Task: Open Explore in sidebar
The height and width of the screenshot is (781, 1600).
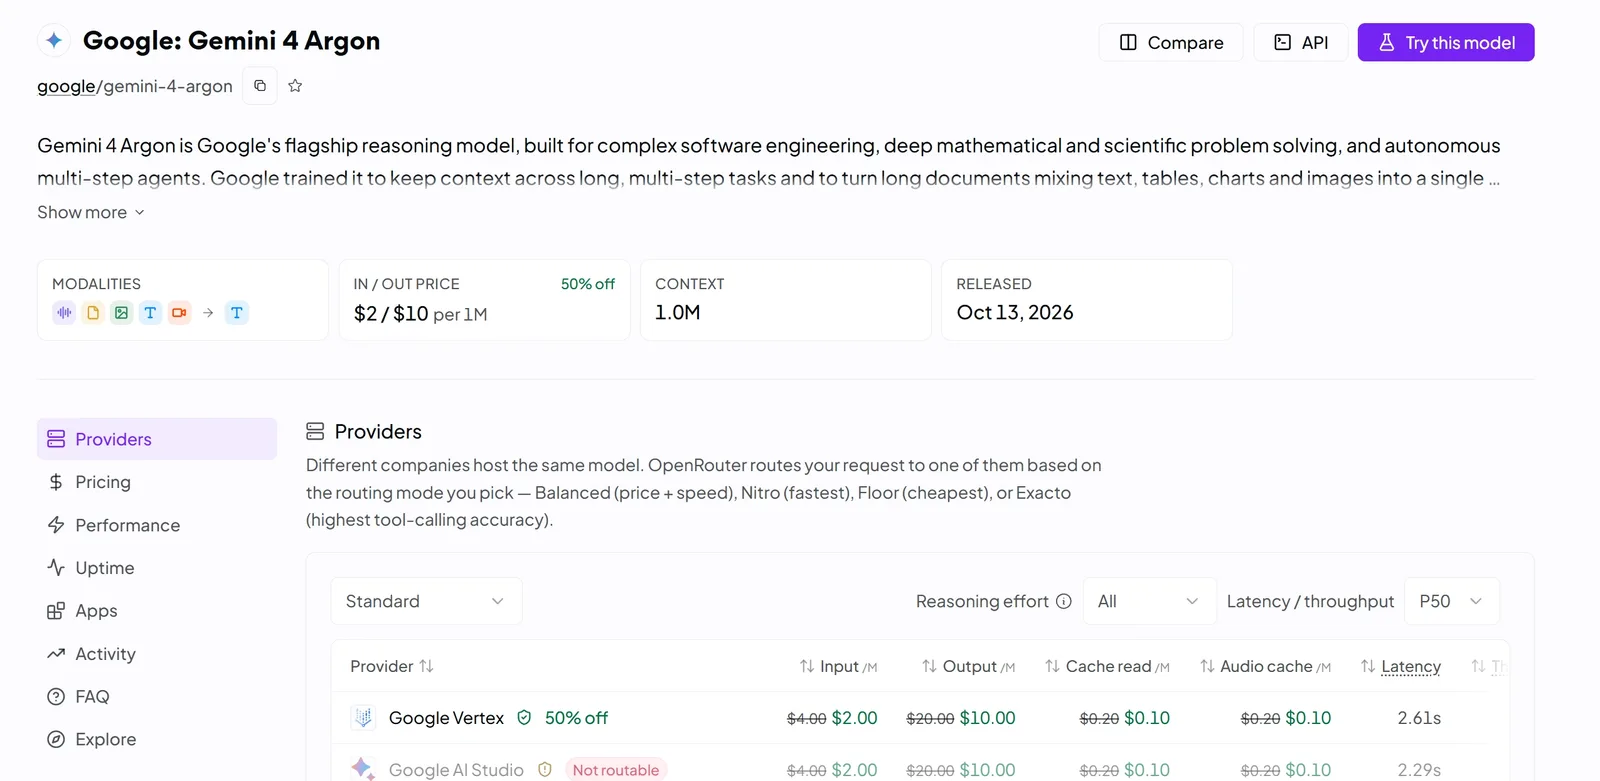Action: (x=157, y=740)
